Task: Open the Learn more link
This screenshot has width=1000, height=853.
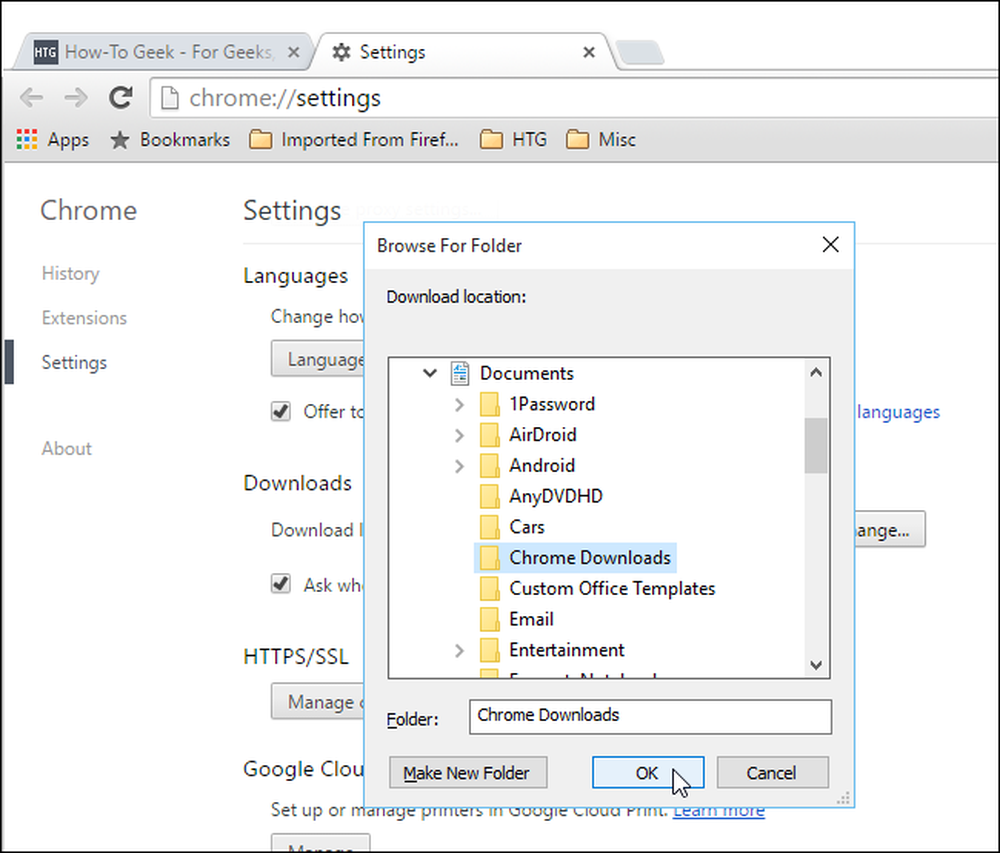Action: coord(719,812)
